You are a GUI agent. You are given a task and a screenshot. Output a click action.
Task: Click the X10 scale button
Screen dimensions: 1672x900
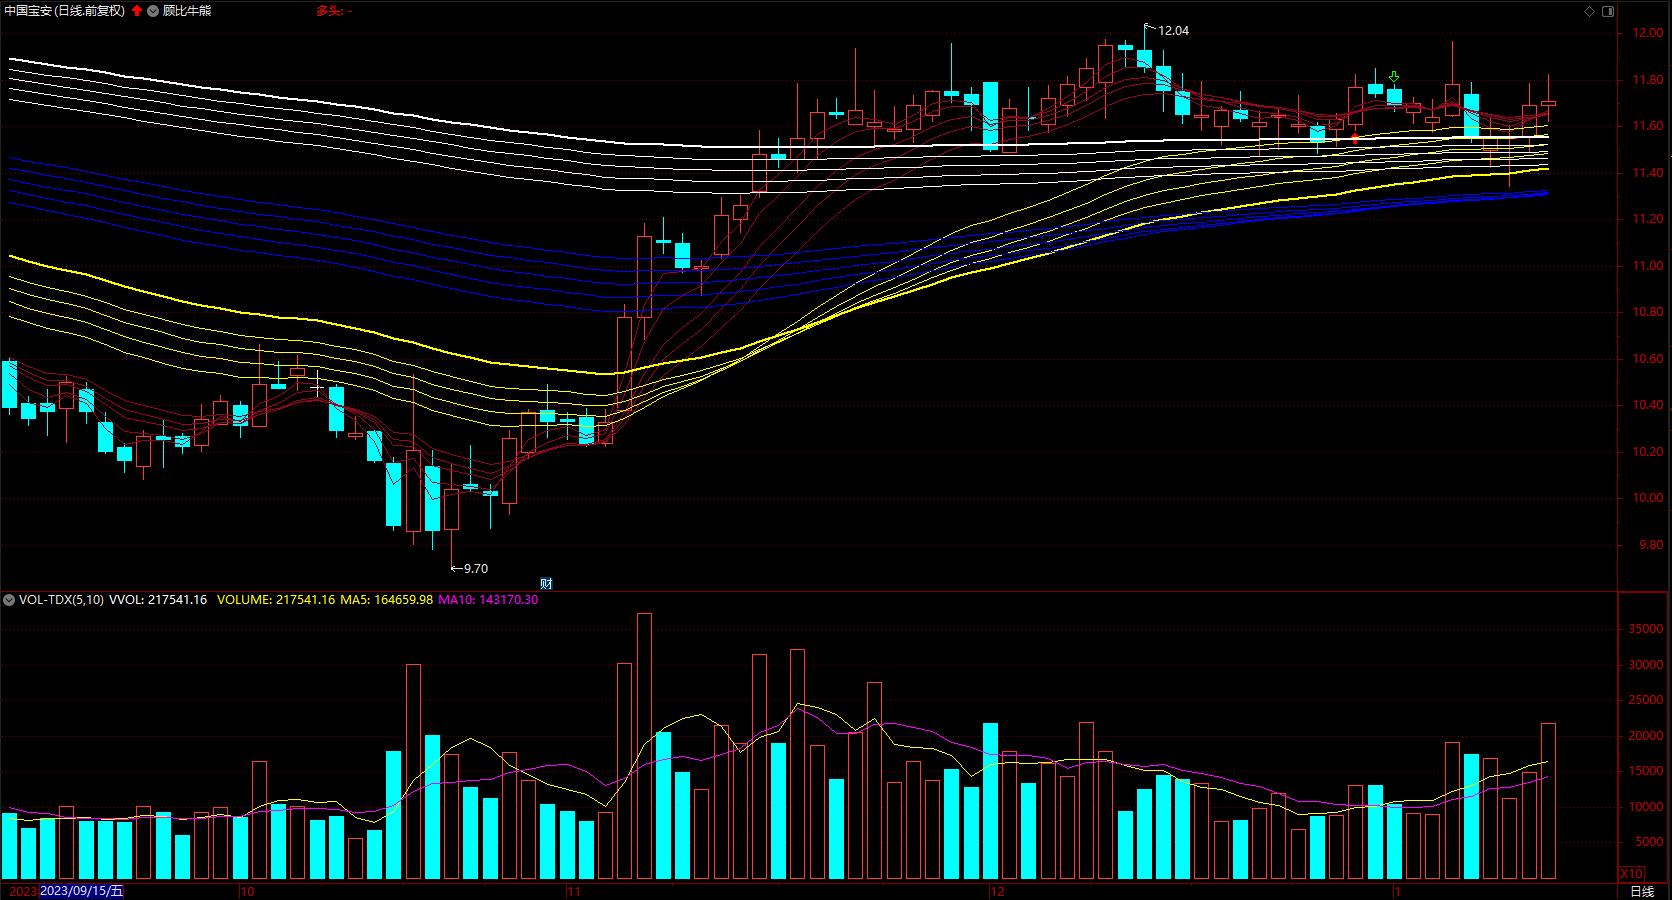[x=1631, y=873]
